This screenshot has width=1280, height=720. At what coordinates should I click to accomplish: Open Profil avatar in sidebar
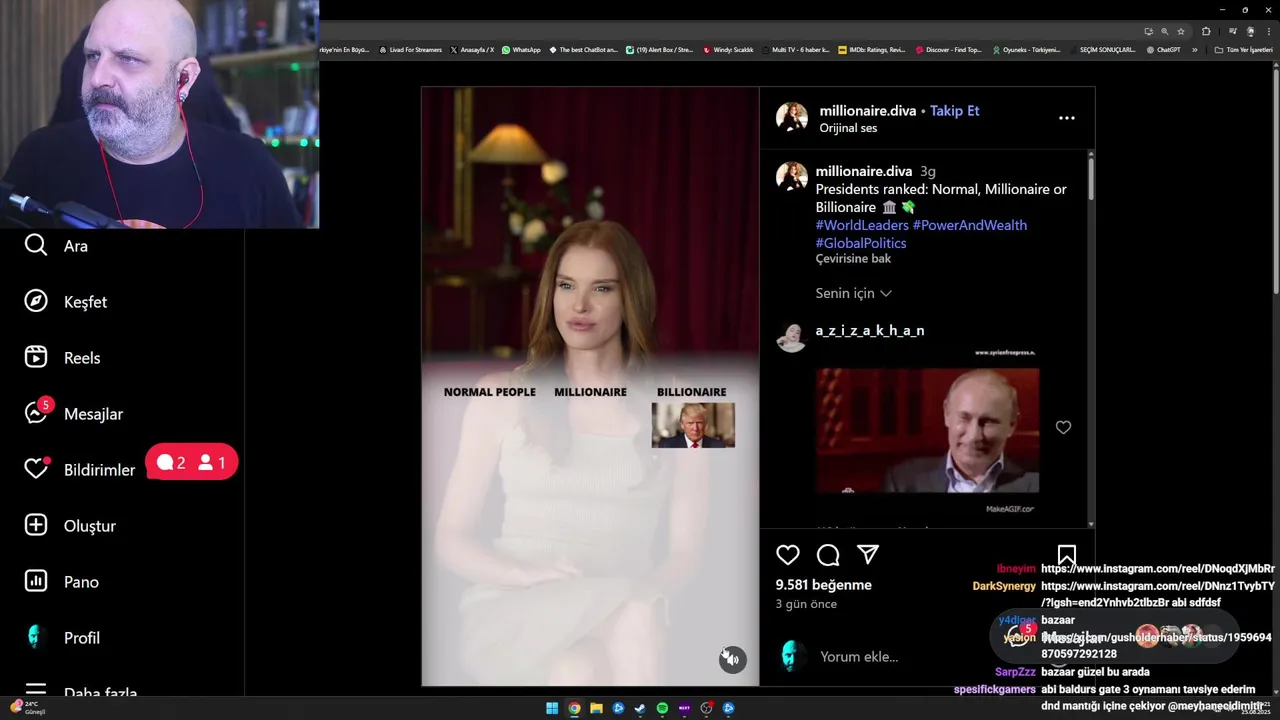click(36, 637)
